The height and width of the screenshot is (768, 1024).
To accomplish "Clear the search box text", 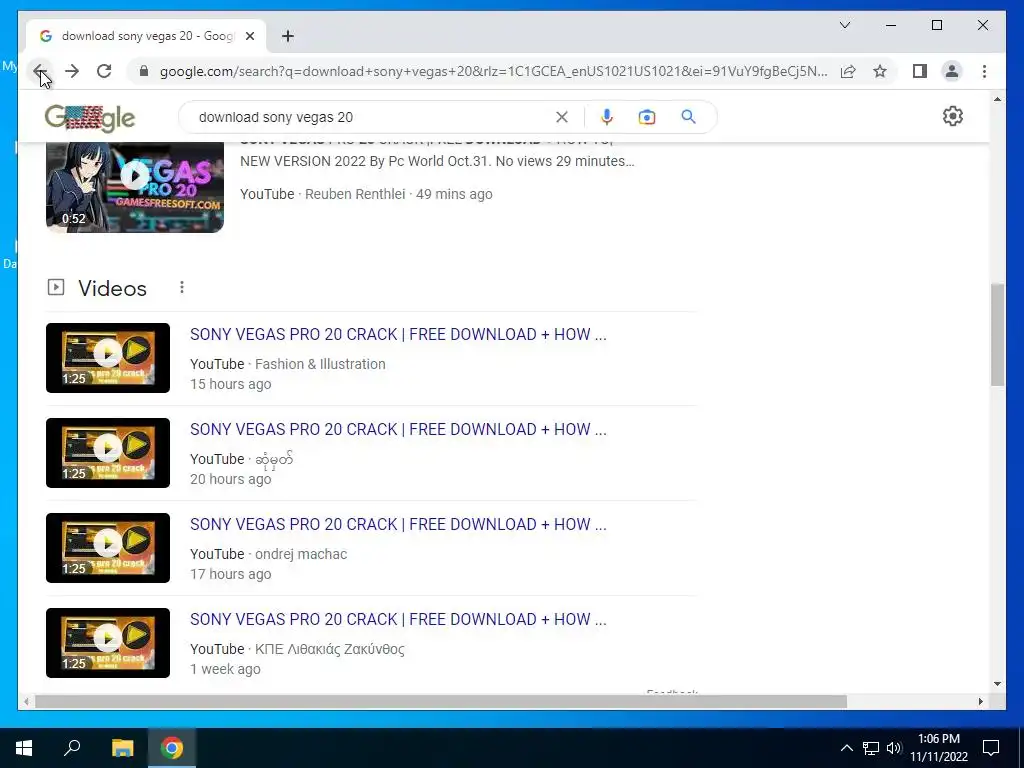I will (562, 117).
